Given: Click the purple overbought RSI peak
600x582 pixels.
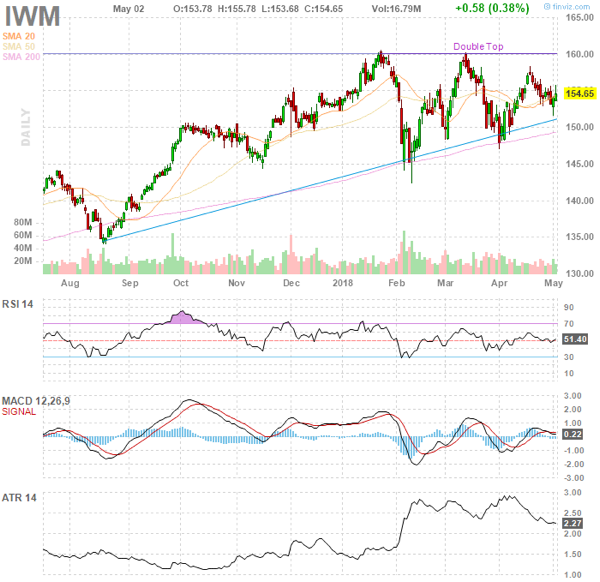Looking at the screenshot, I should coord(184,318).
